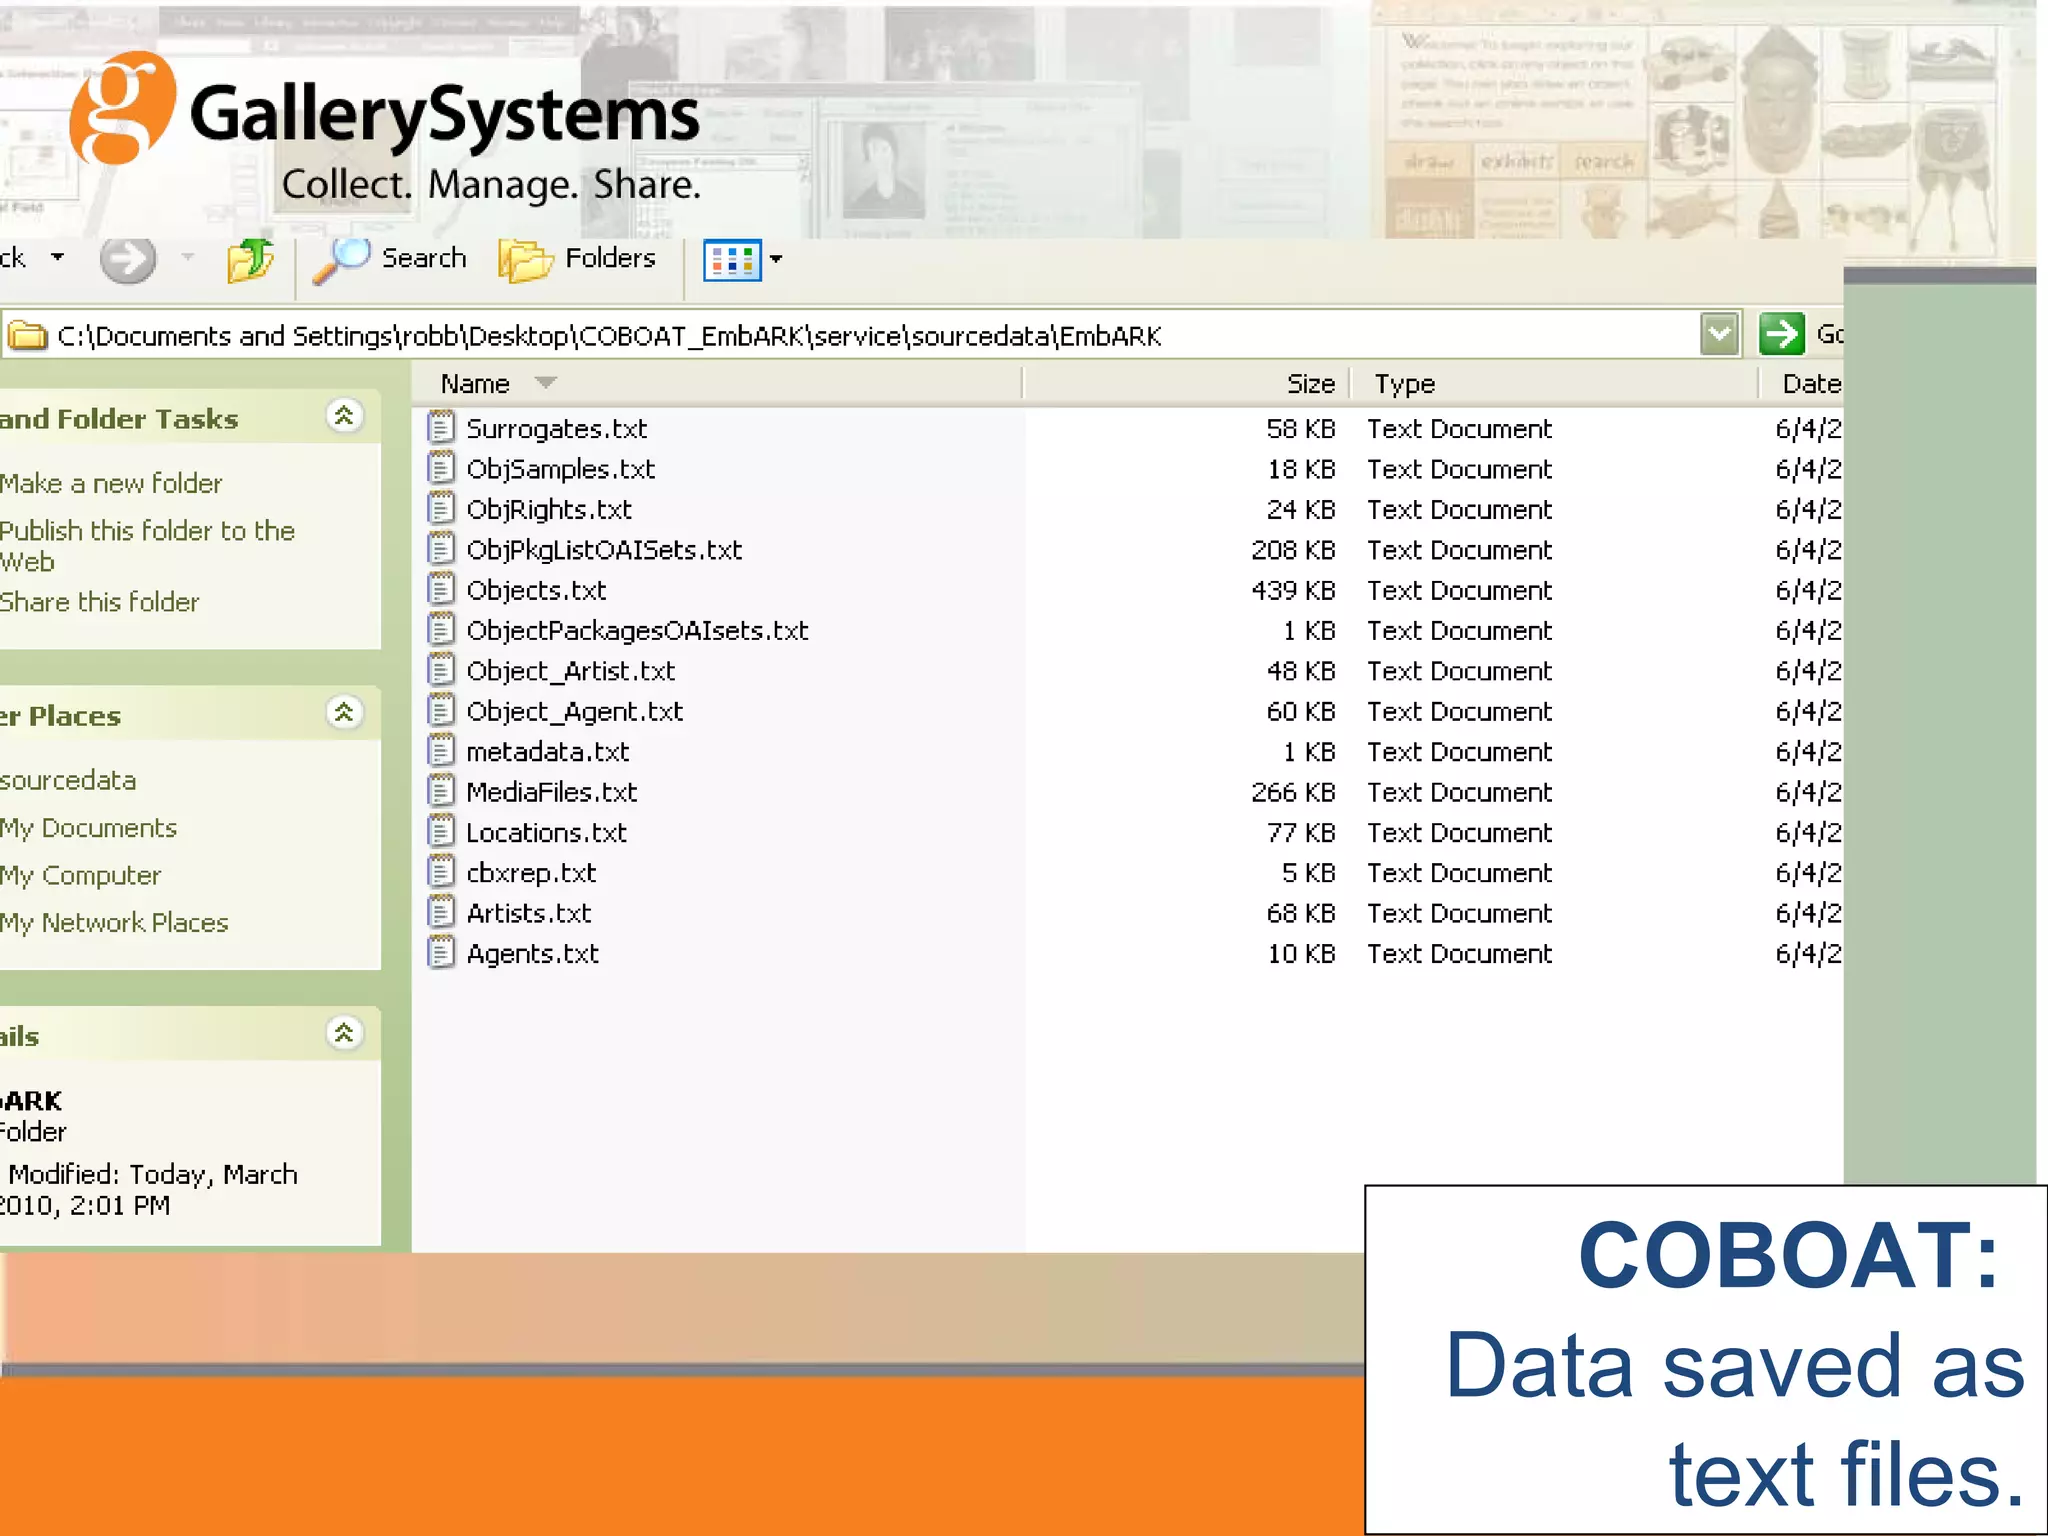Image resolution: width=2048 pixels, height=1536 pixels.
Task: Collapse the Details panel
Action: pos(344,1033)
